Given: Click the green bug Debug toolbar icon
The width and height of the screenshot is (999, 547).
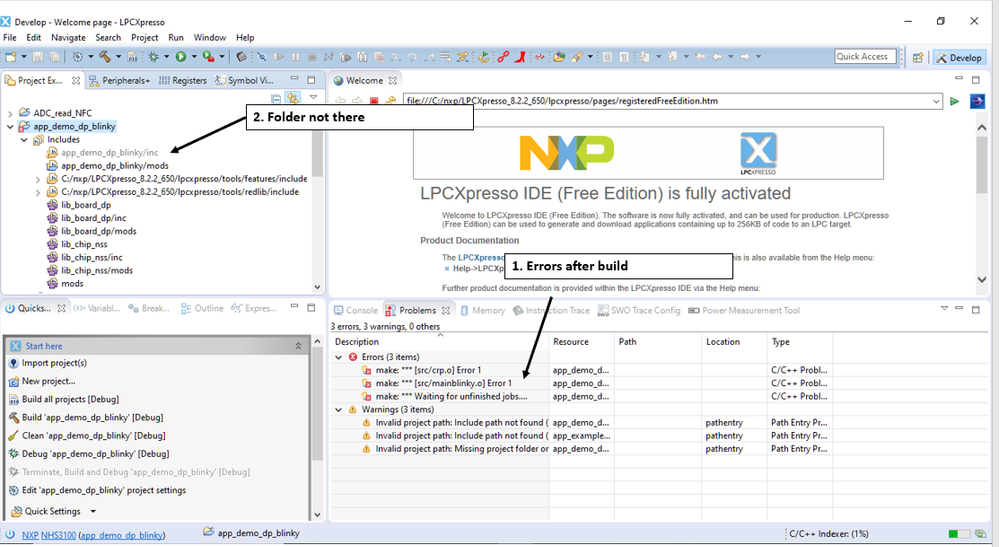Looking at the screenshot, I should pyautogui.click(x=154, y=57).
